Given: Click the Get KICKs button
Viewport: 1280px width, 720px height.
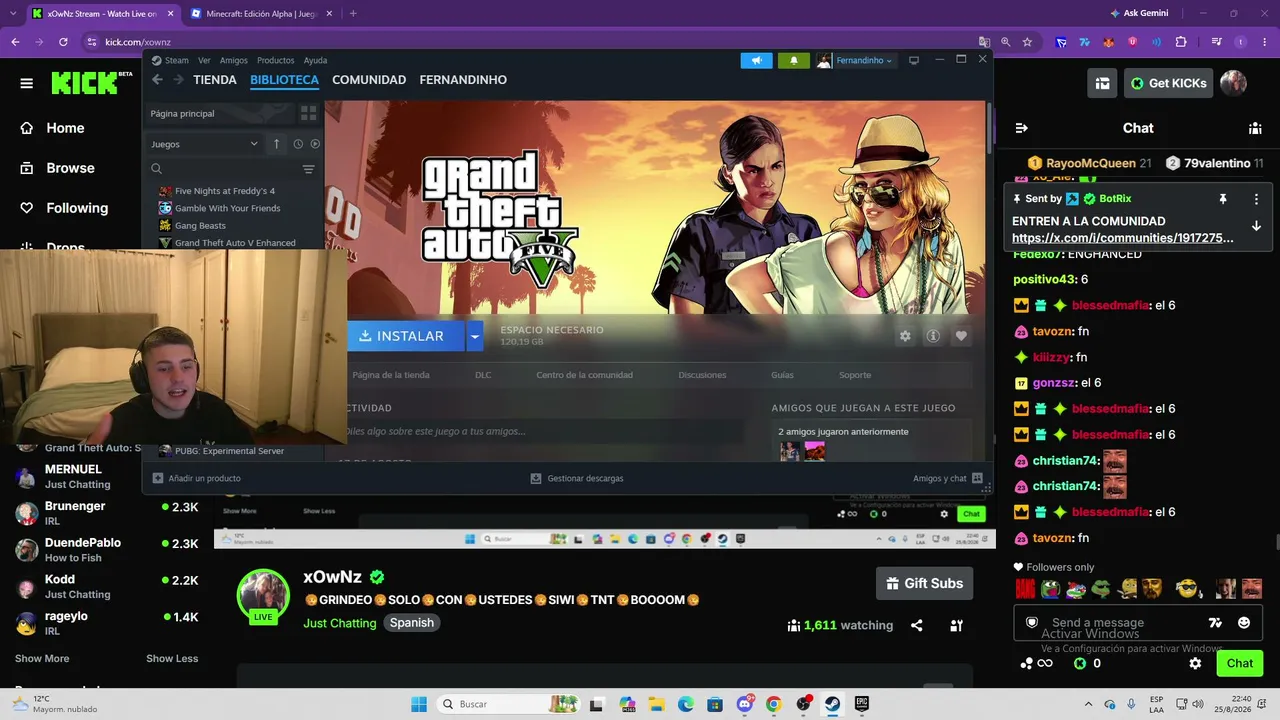Looking at the screenshot, I should pyautogui.click(x=1168, y=83).
